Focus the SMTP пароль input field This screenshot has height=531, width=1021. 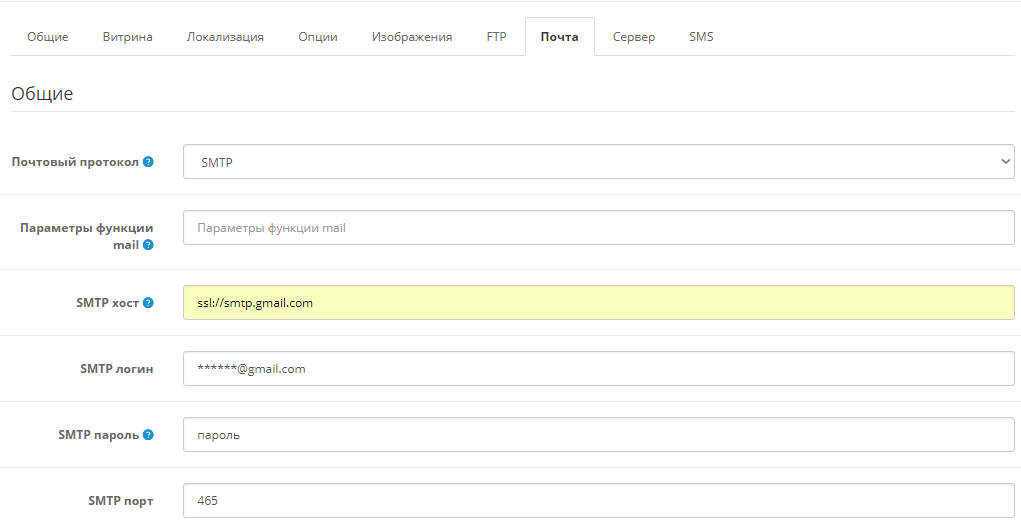click(x=598, y=435)
